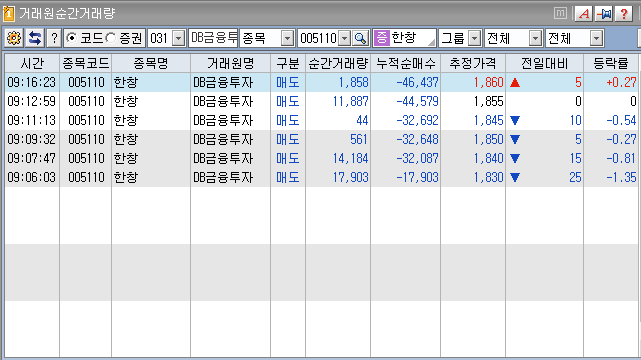
Task: Click the question mark toolbar button
Action: (x=54, y=38)
